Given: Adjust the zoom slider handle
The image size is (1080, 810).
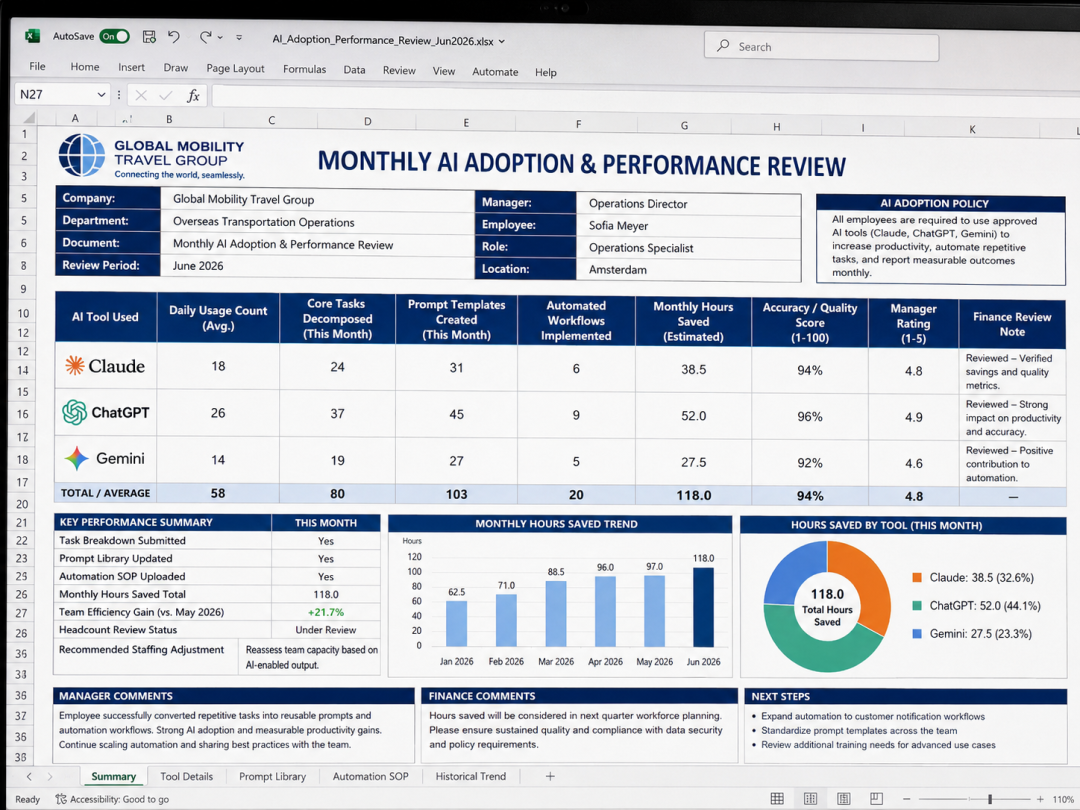Looking at the screenshot, I should 990,799.
